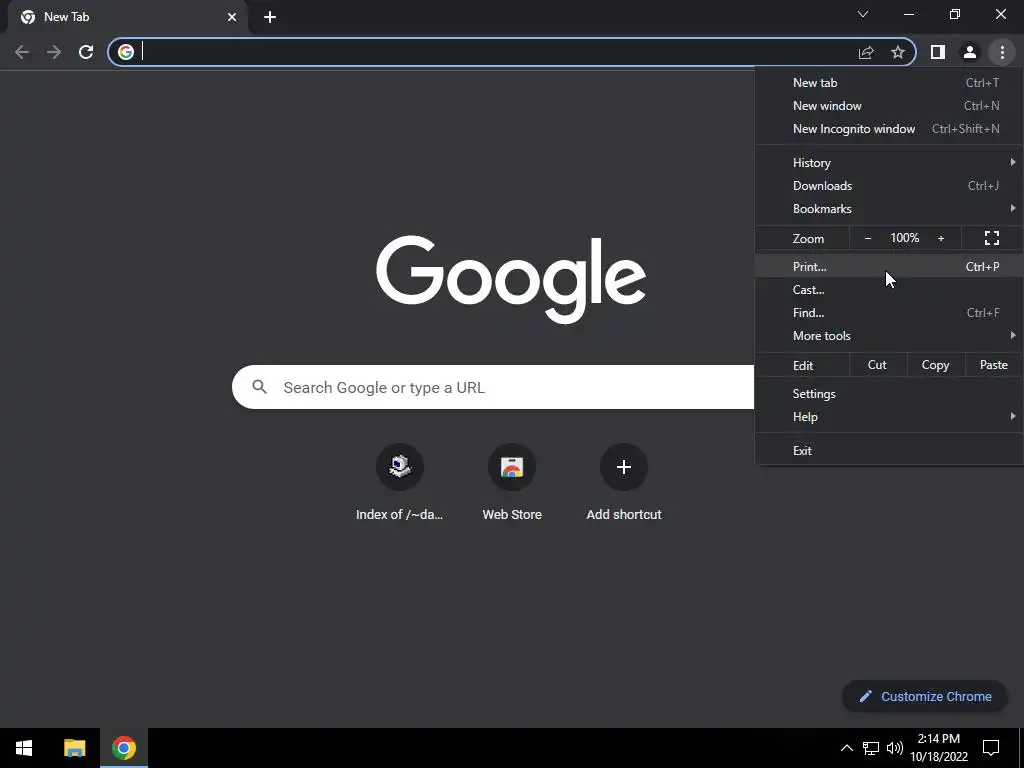Expand the More tools submenu
Screen dimensions: 1024x768
click(x=889, y=336)
